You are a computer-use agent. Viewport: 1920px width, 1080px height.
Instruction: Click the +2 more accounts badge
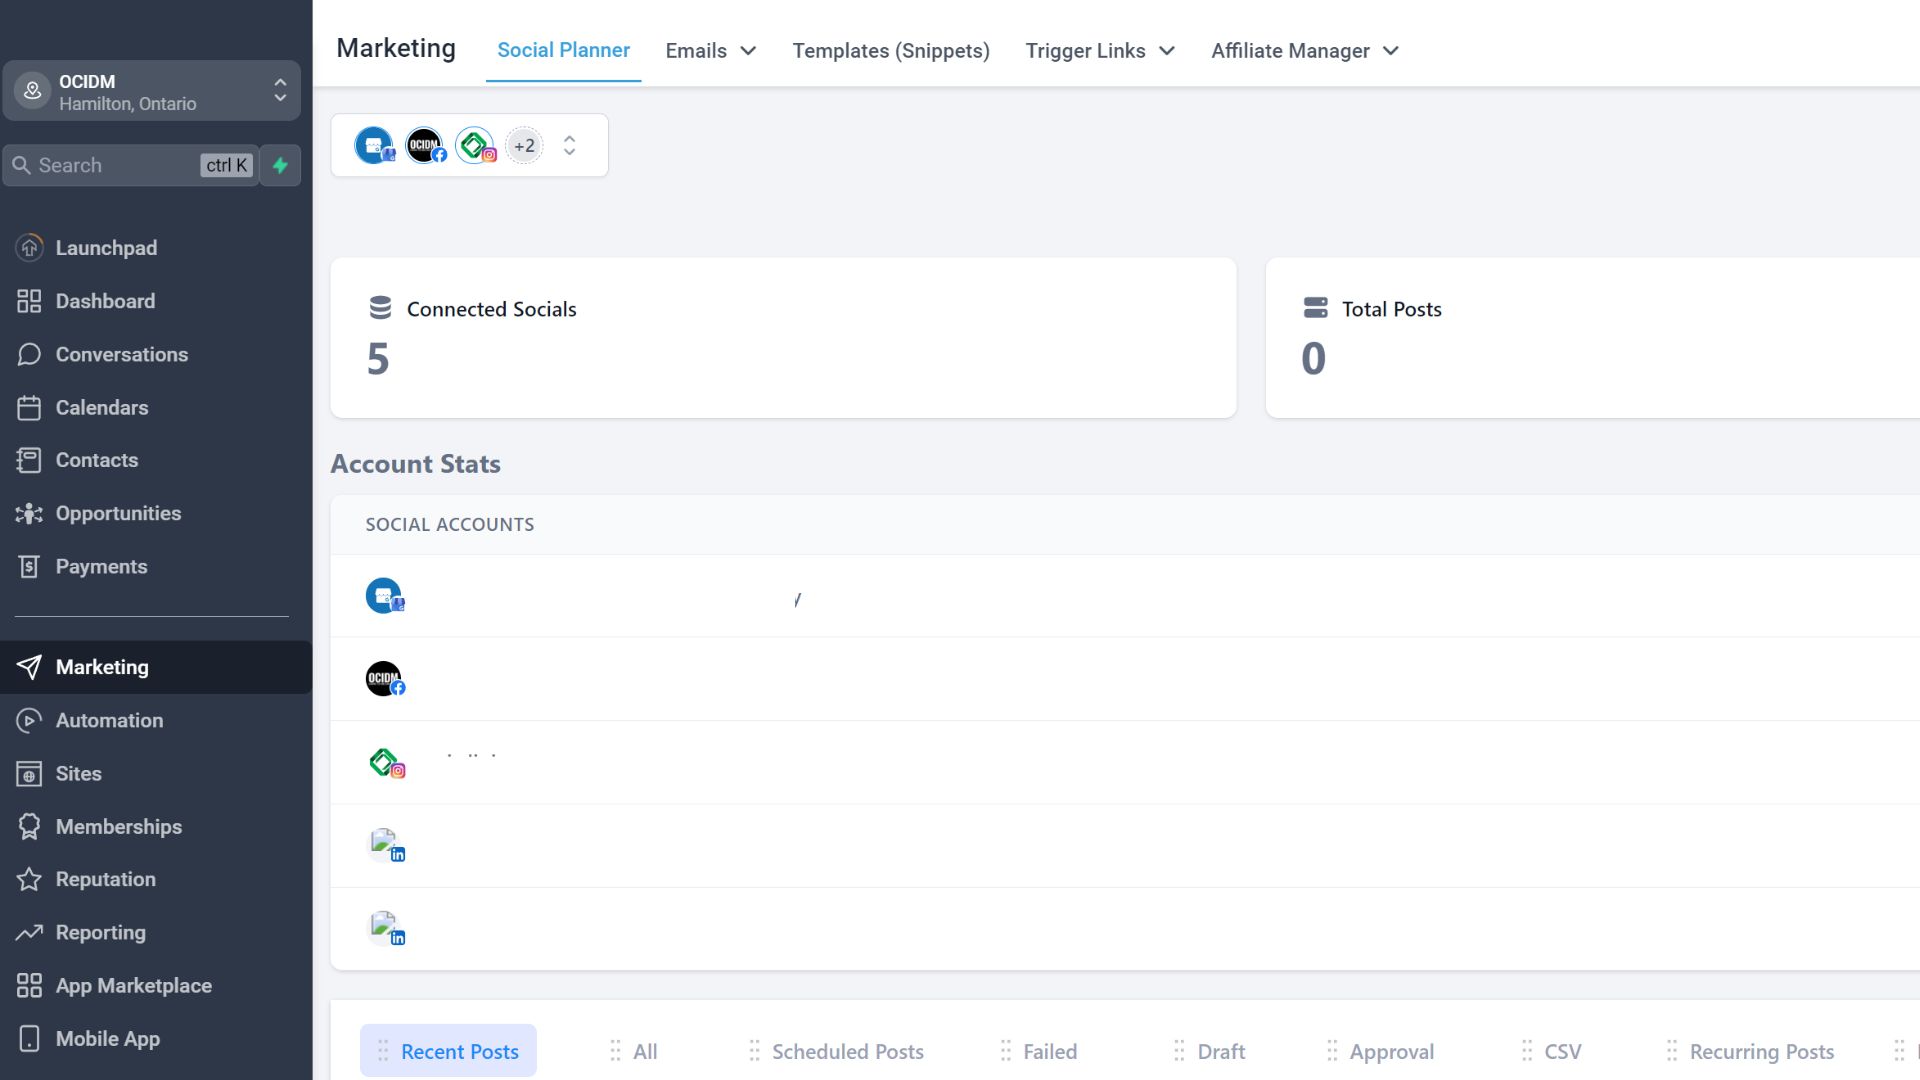(x=524, y=146)
